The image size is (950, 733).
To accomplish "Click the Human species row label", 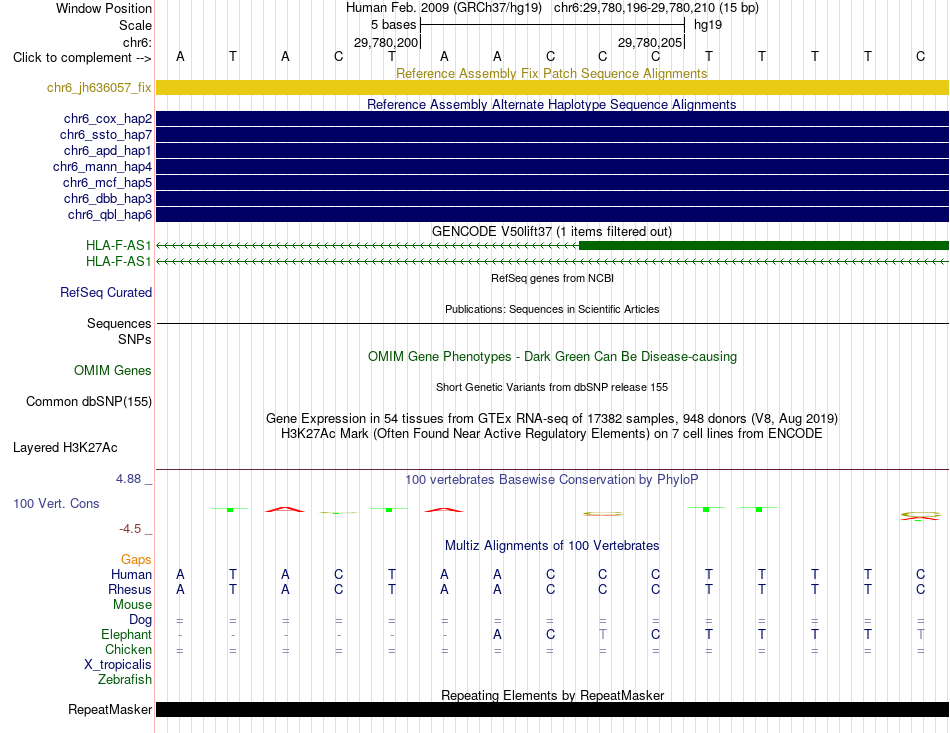I will click(131, 574).
